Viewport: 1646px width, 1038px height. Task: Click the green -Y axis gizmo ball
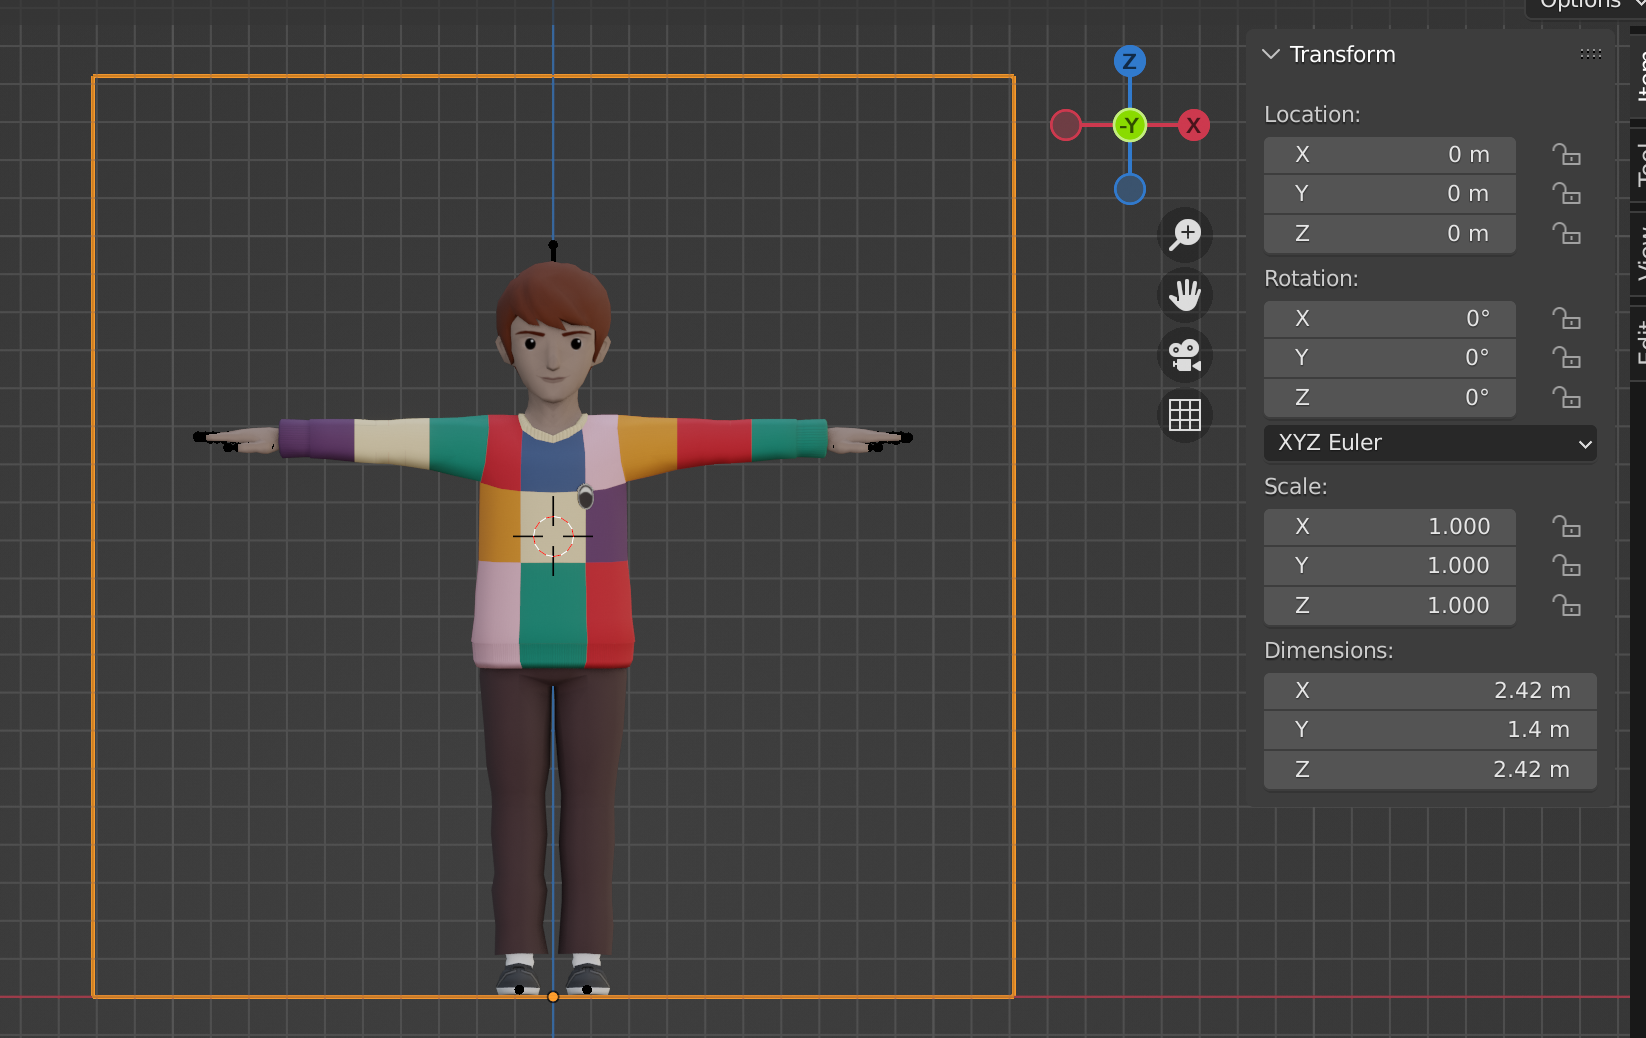point(1130,126)
